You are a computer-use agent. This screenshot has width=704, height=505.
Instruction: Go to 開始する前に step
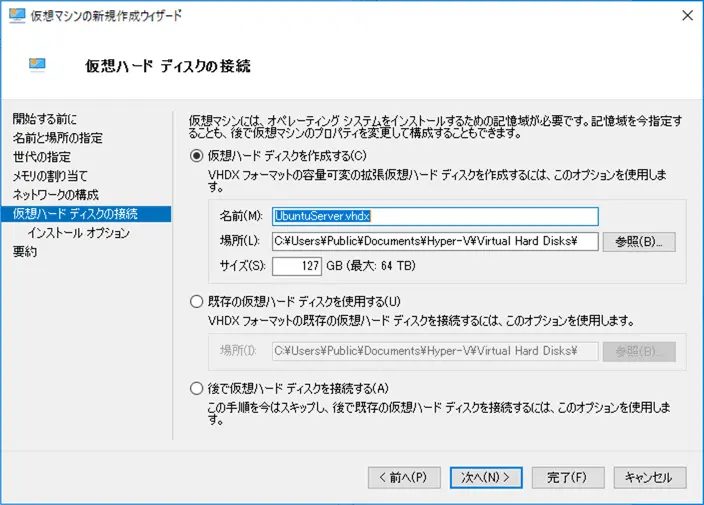click(x=44, y=119)
